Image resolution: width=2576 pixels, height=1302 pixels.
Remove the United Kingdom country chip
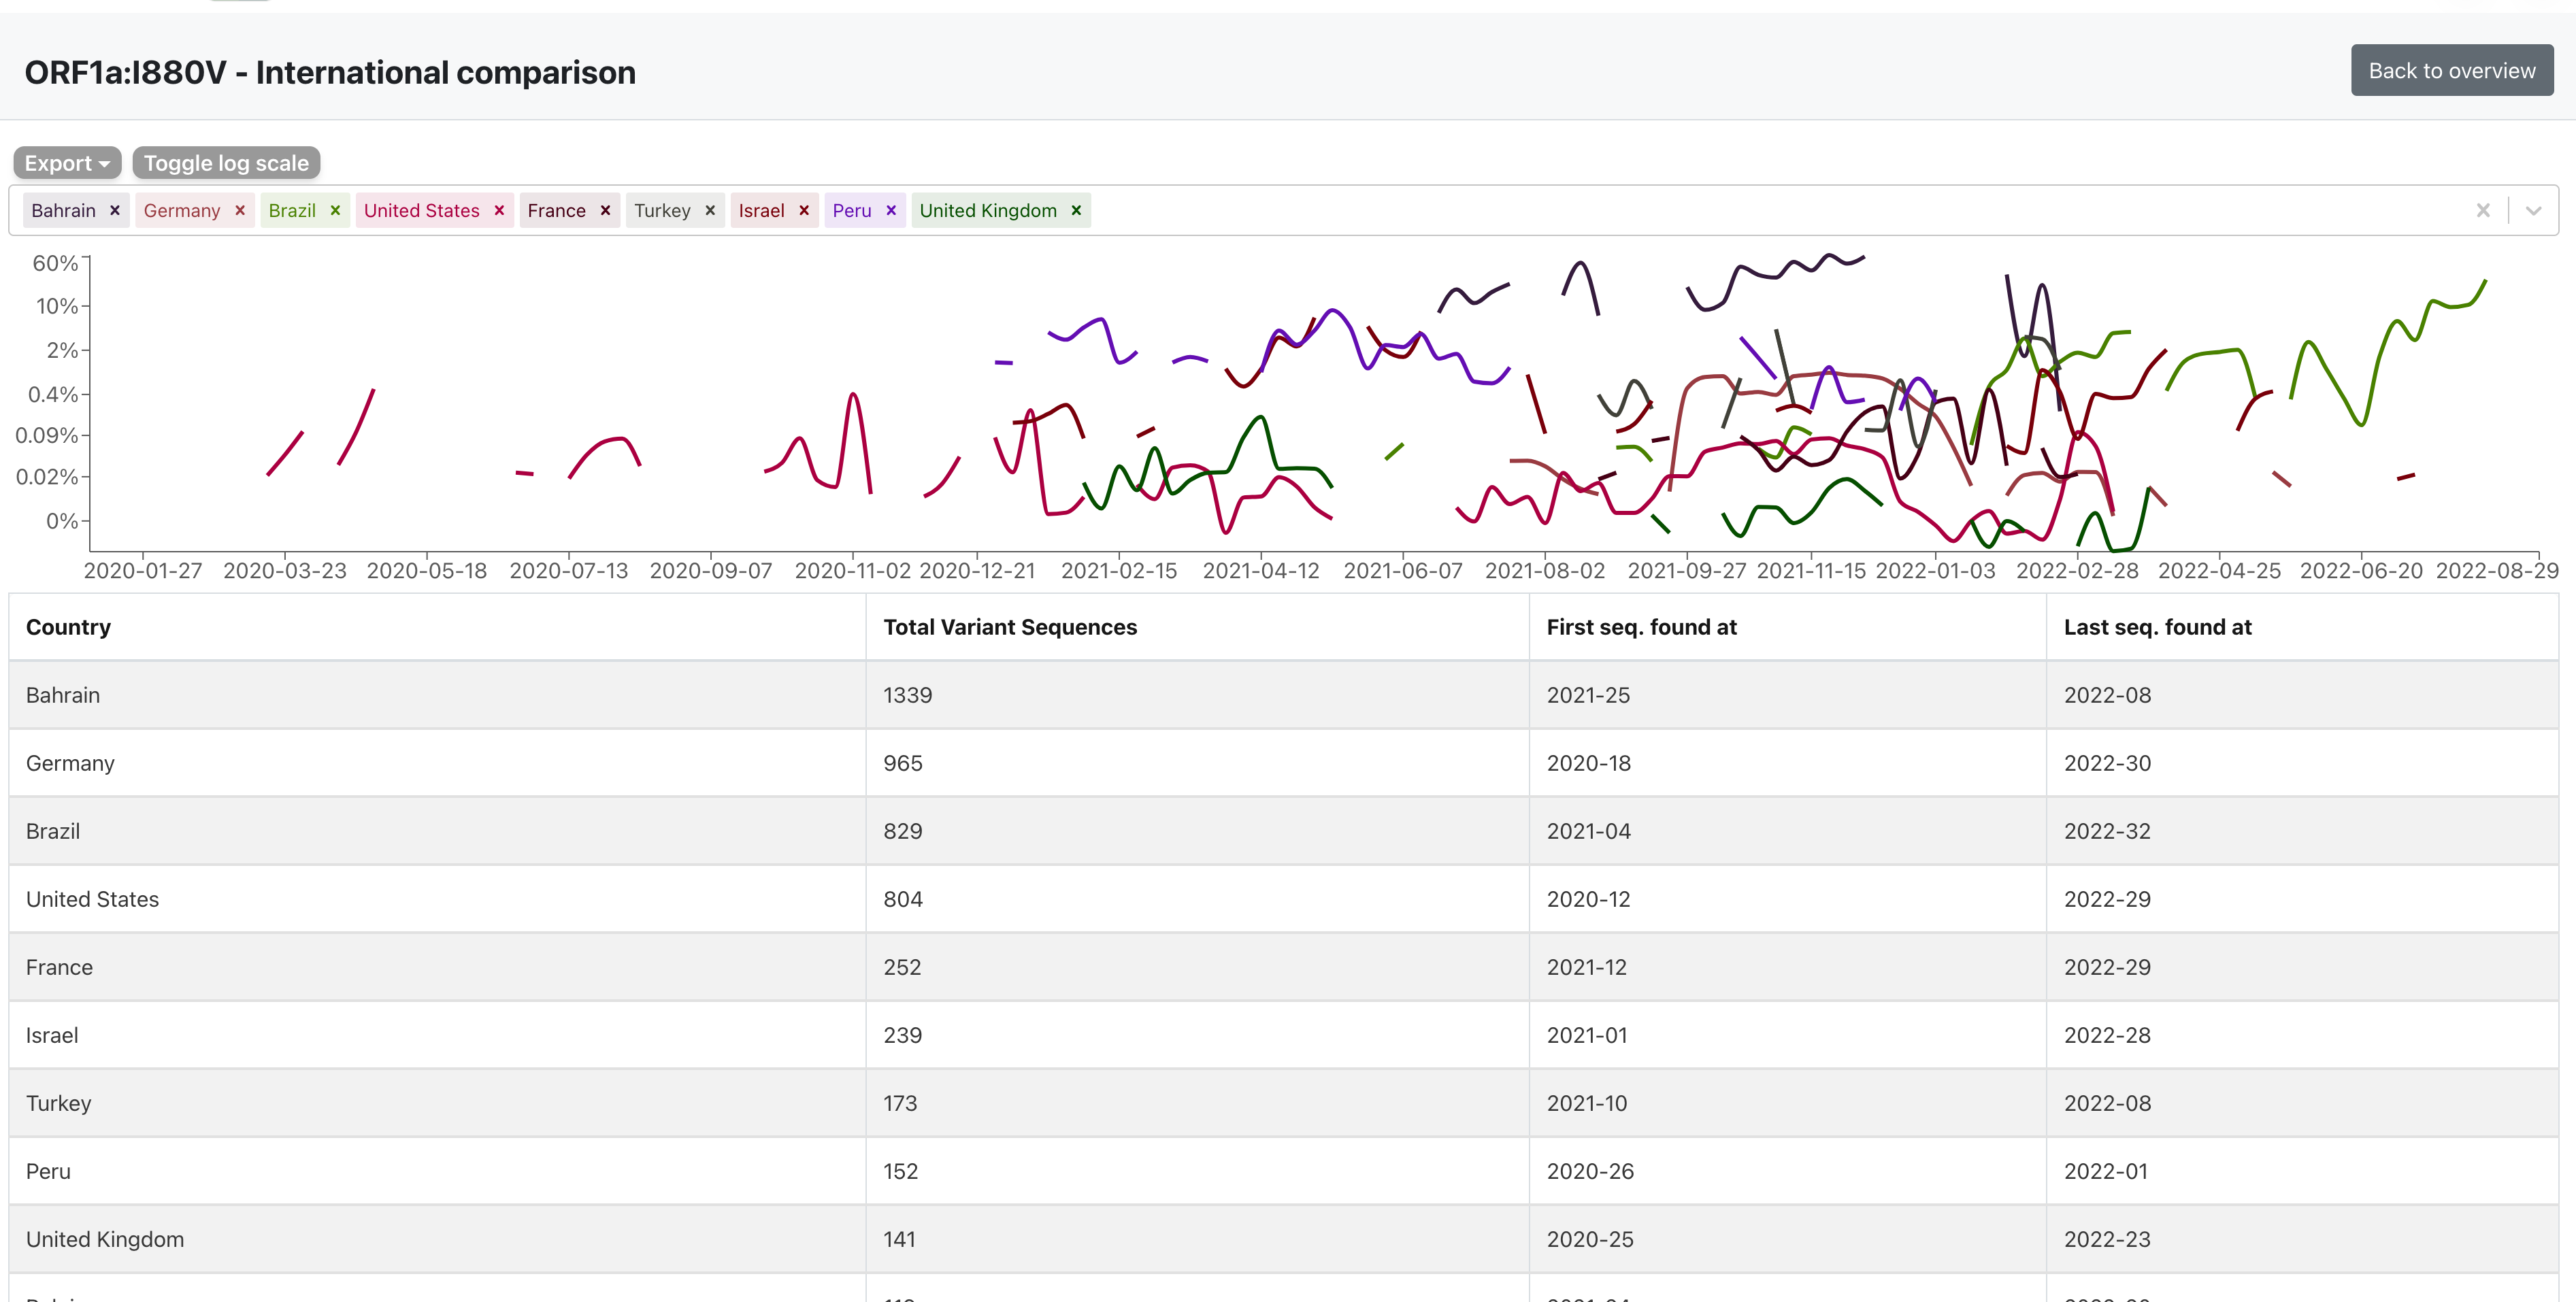[1076, 210]
